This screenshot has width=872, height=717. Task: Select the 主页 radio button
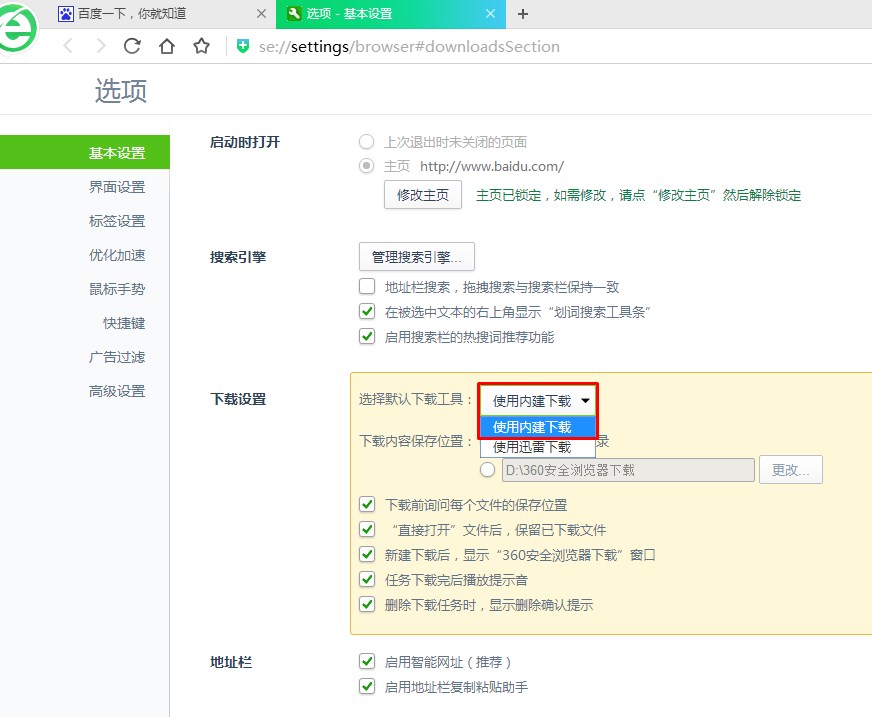pos(366,166)
